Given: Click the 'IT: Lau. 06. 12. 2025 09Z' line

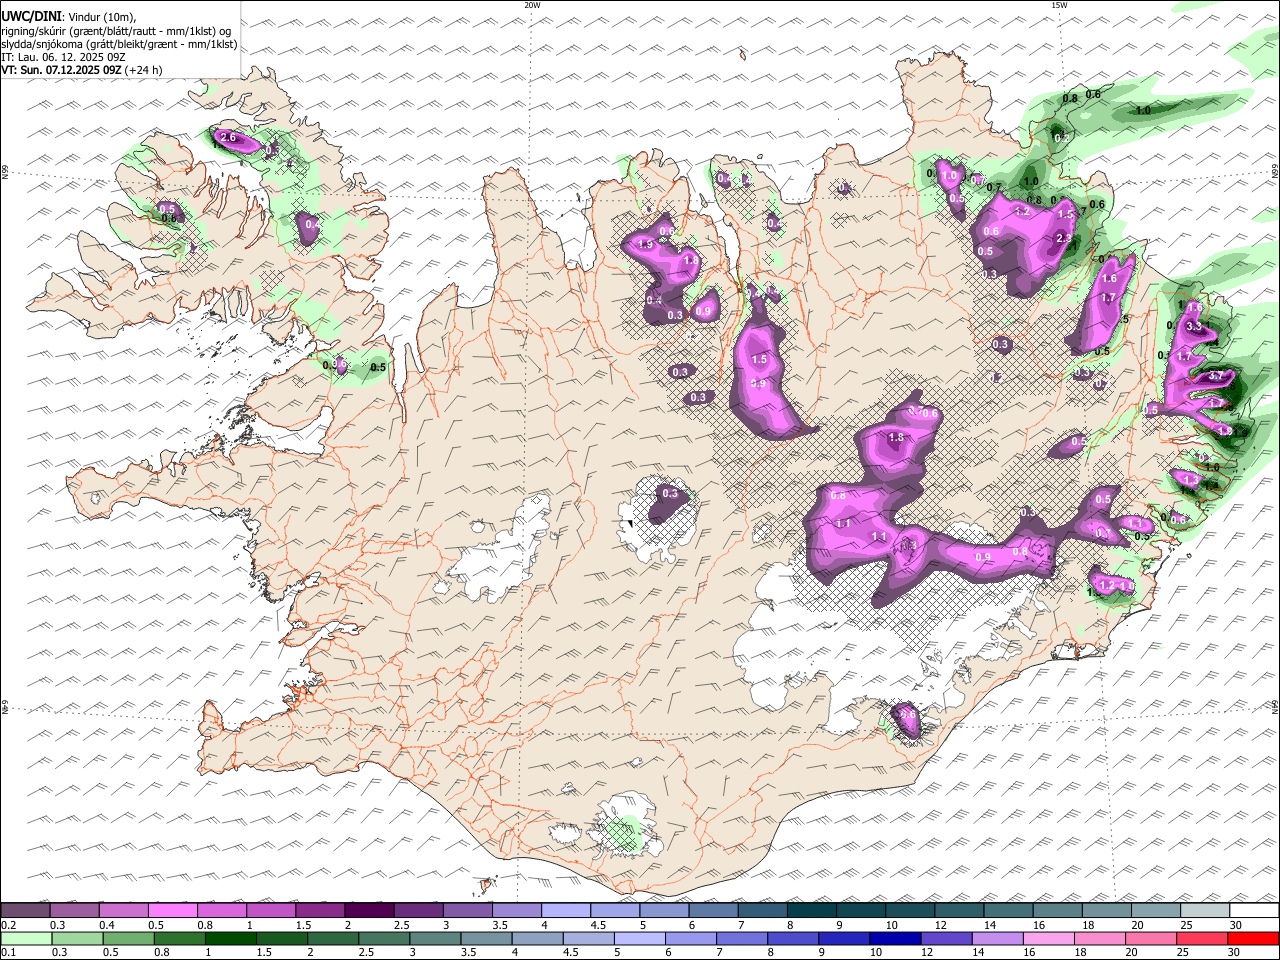Looking at the screenshot, I should (62, 57).
